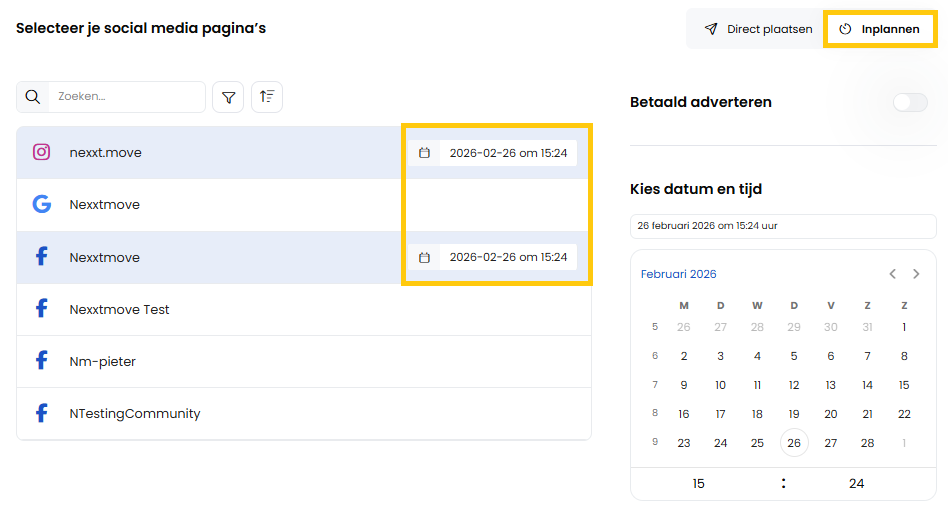Image resolution: width=948 pixels, height=511 pixels.
Task: Open the Februari 2026 month selector
Action: point(679,274)
